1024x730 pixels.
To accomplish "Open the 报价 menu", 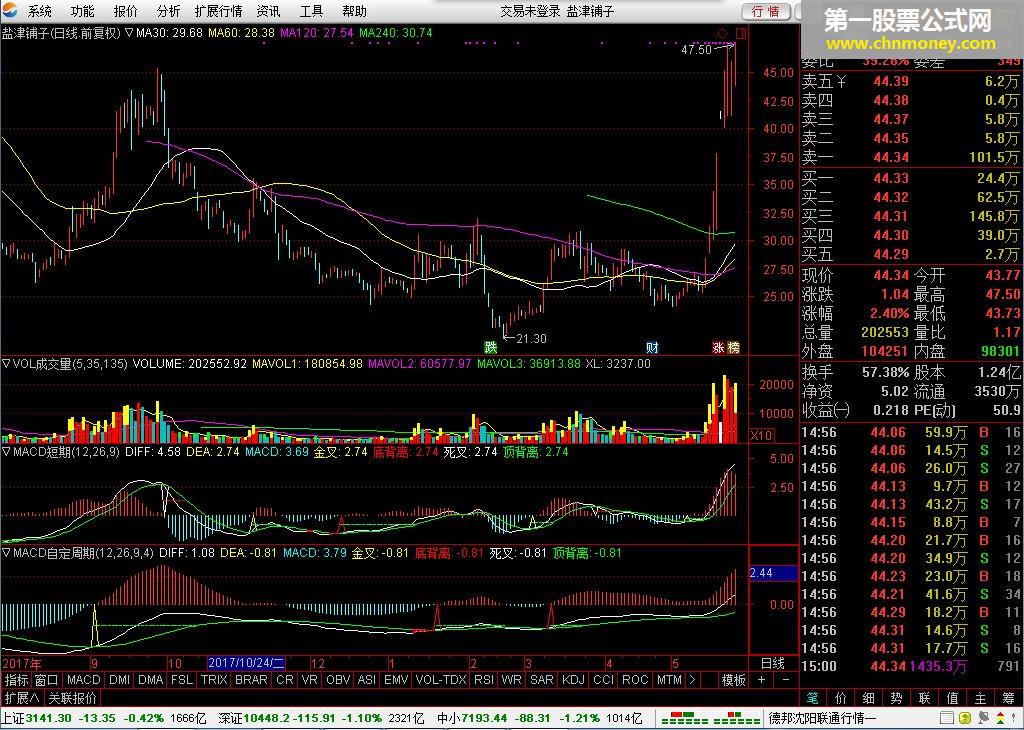I will click(x=125, y=11).
